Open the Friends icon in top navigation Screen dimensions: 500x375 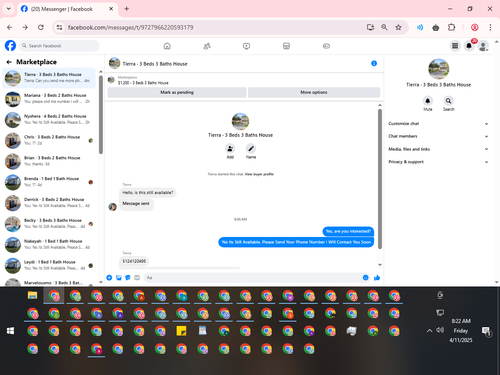[207, 46]
